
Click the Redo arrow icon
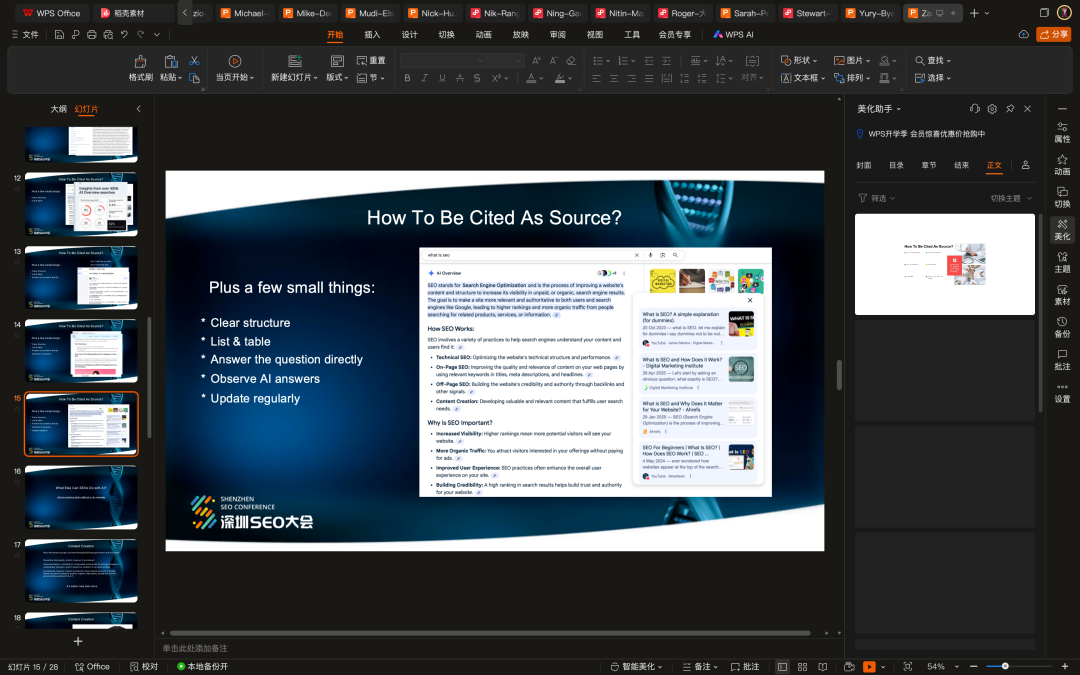point(141,34)
